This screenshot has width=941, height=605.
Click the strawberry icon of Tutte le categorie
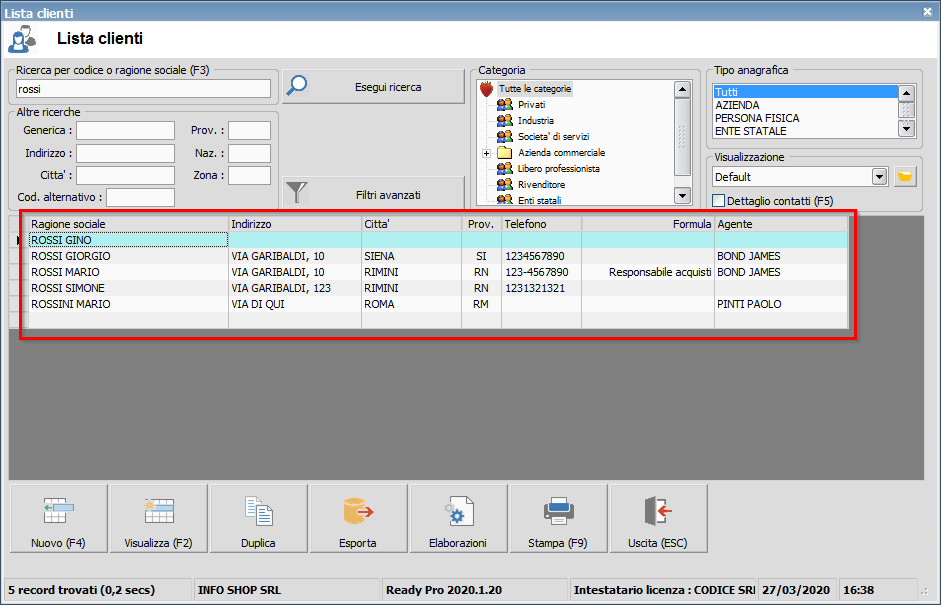point(487,89)
